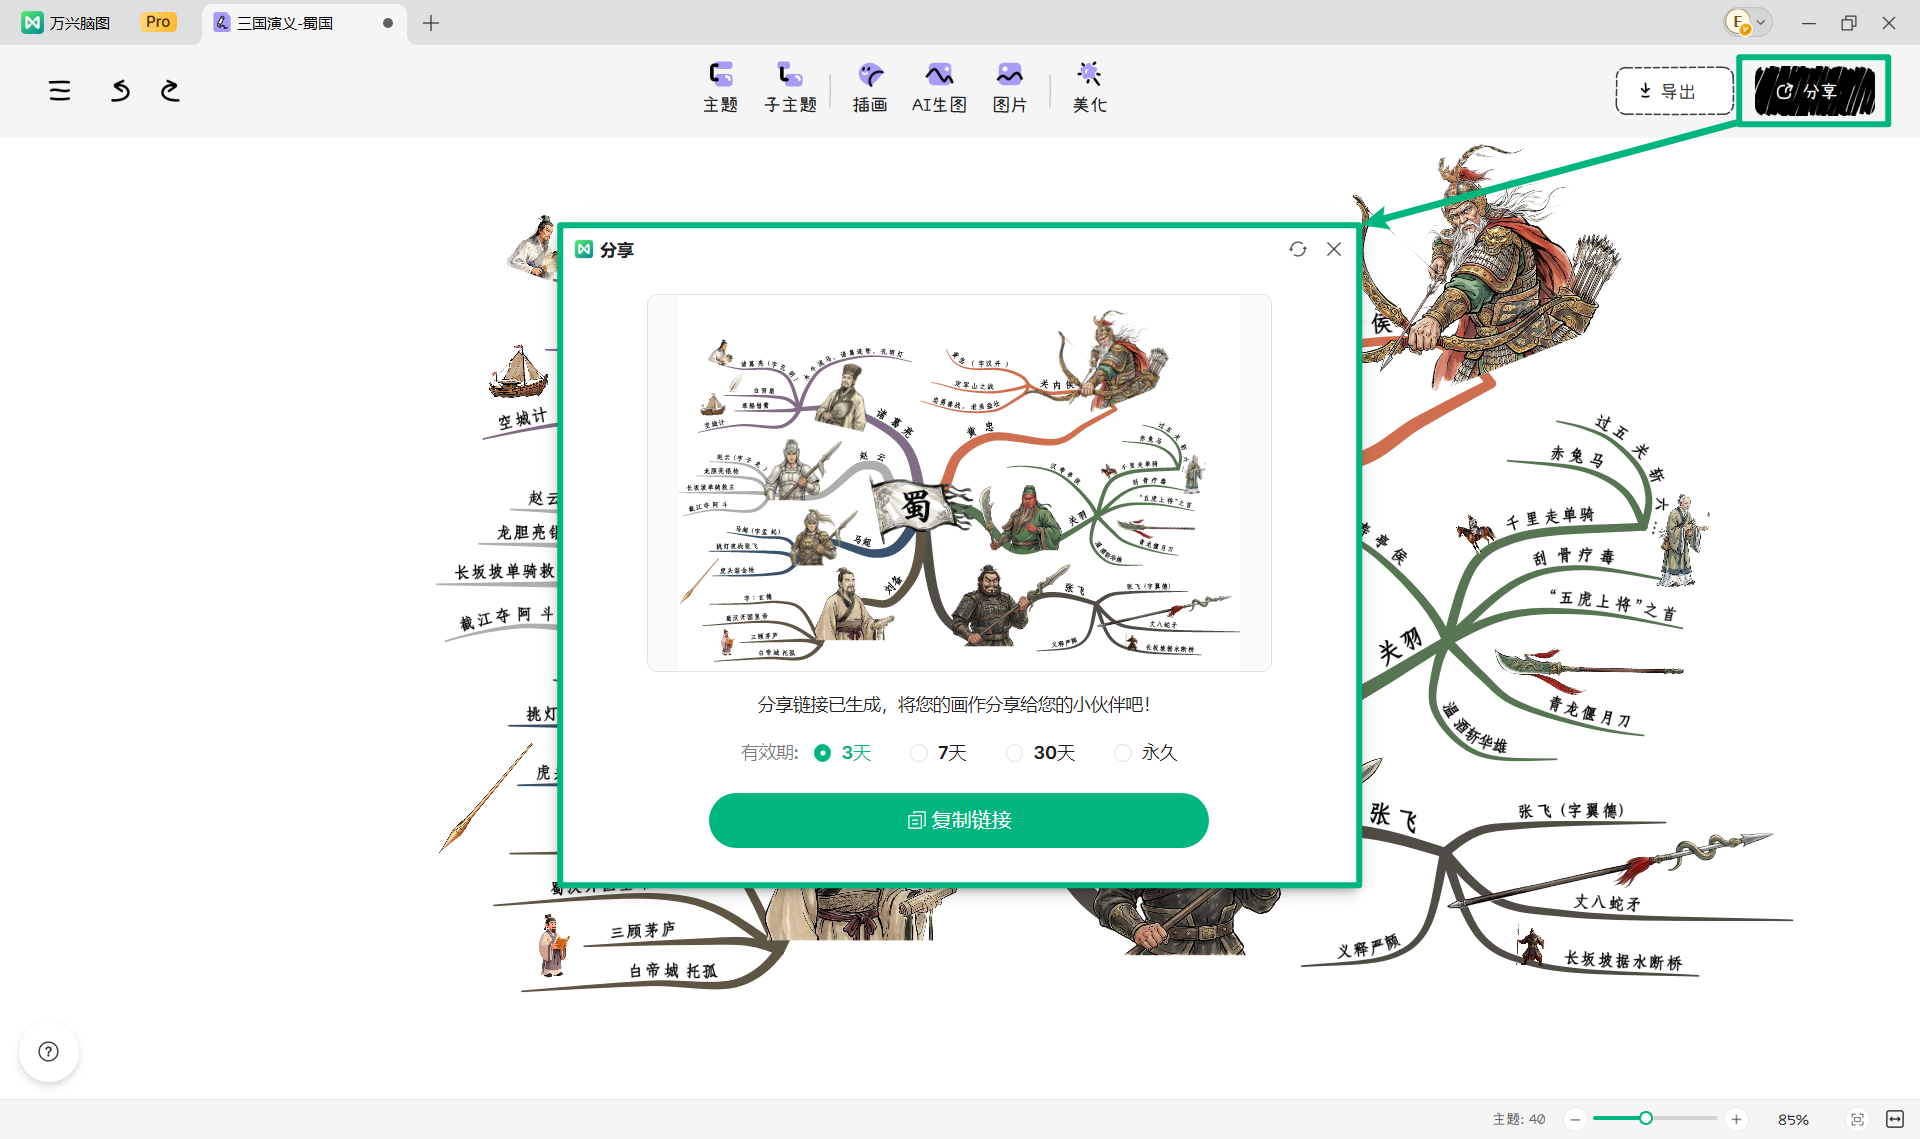
Task: Select the 空城计 node
Action: [x=523, y=418]
